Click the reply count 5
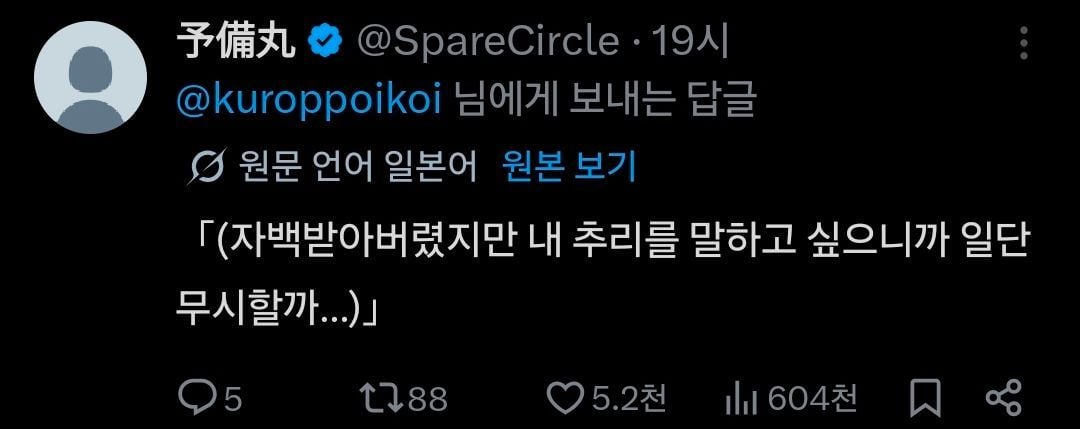Screen dimensions: 1080x429 (233, 399)
